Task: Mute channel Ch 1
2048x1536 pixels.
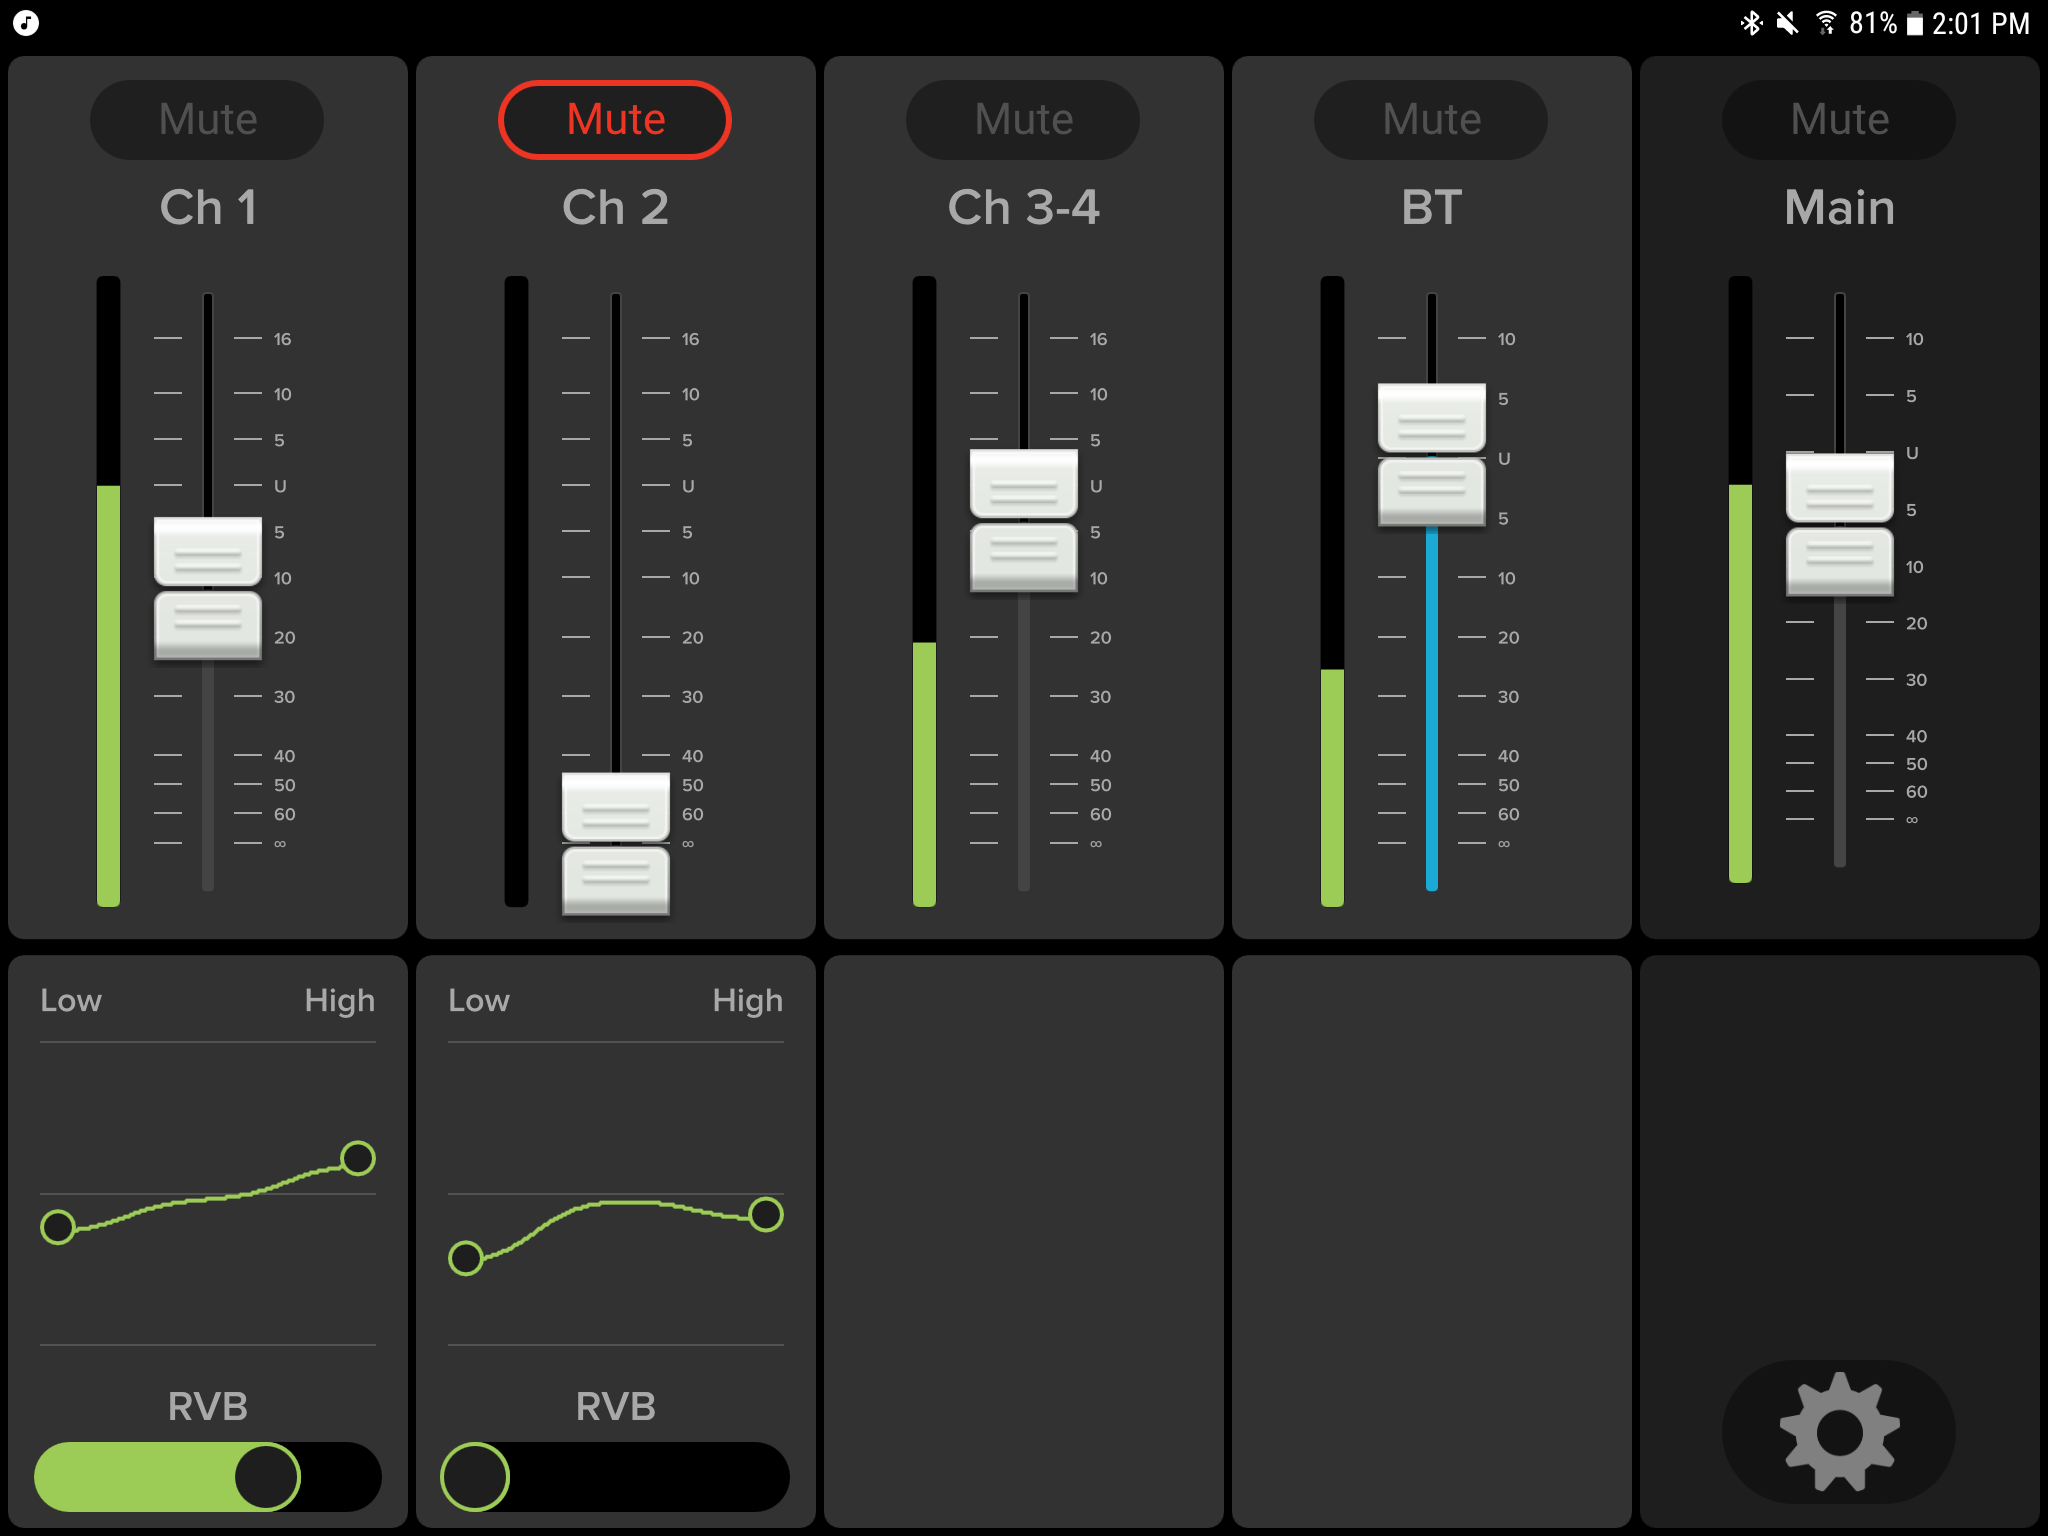Action: point(207,120)
